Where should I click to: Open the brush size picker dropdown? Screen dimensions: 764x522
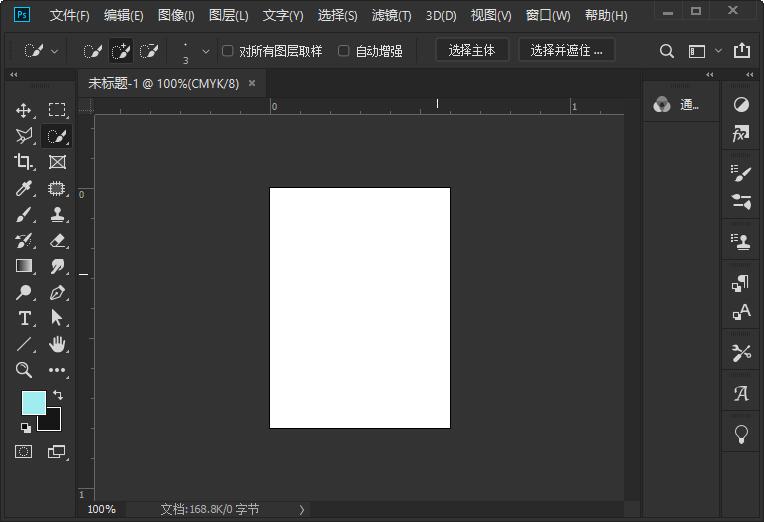pos(206,51)
